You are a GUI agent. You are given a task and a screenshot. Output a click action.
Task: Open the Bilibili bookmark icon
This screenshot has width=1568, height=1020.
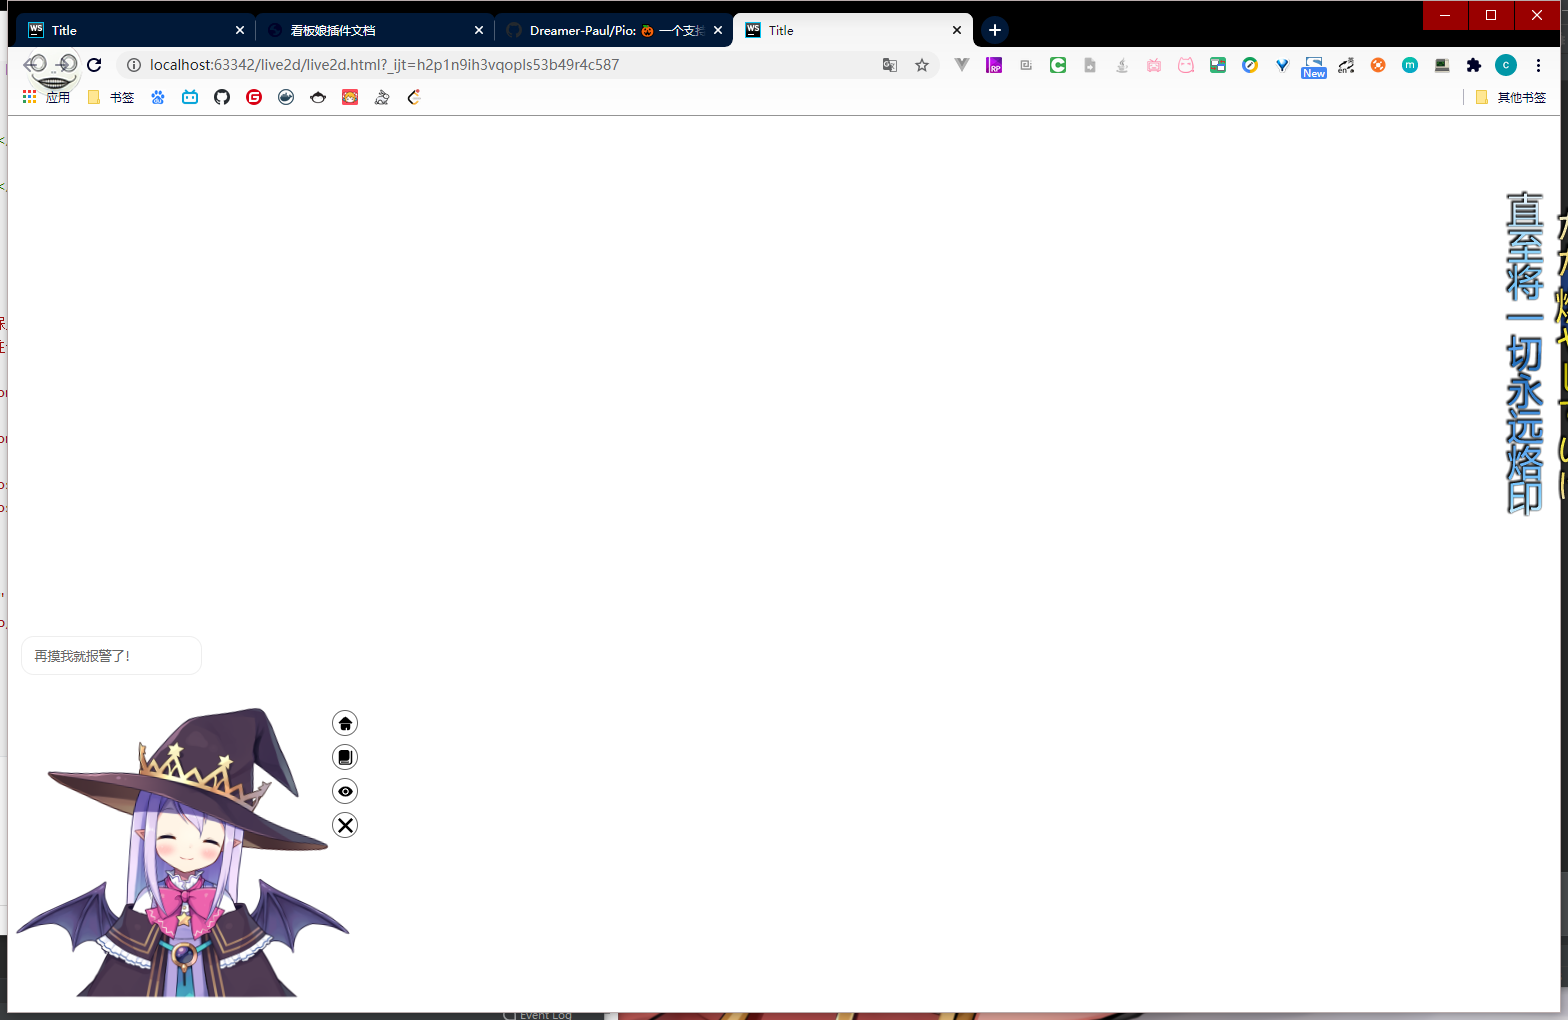[190, 97]
